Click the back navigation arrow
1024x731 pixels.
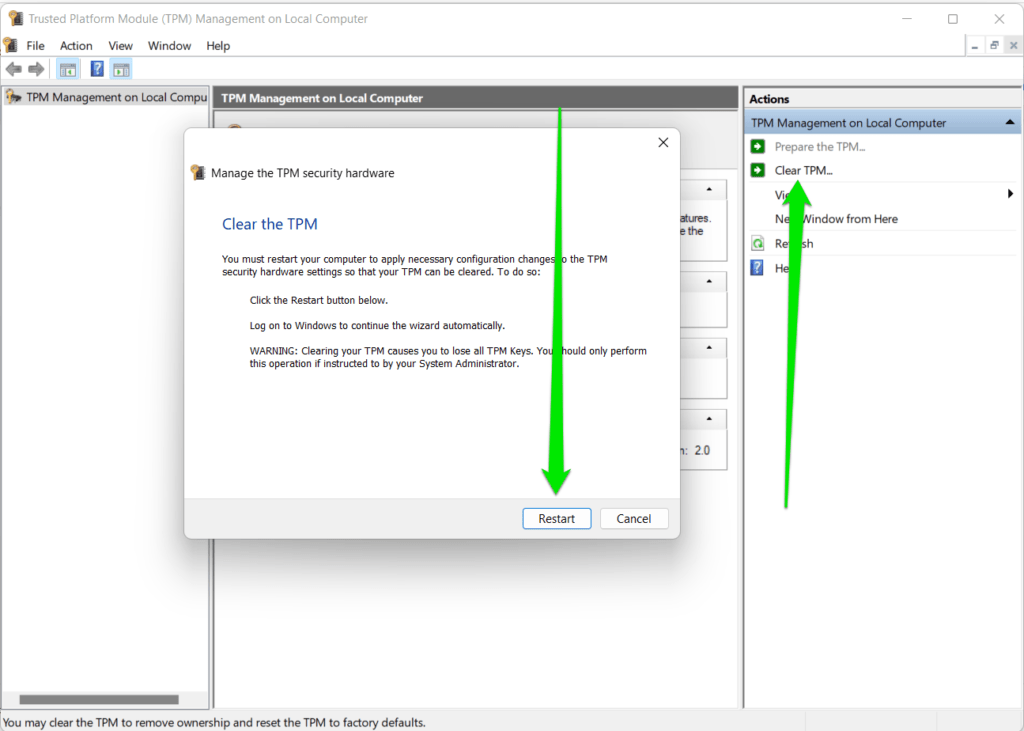[x=13, y=68]
